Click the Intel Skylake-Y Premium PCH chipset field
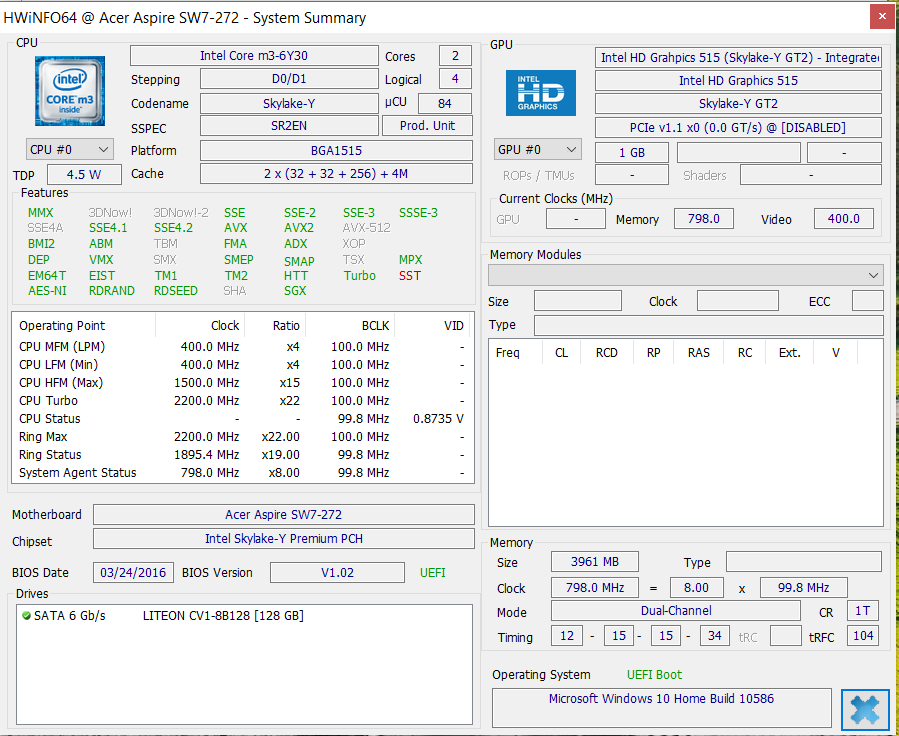The height and width of the screenshot is (736, 899). click(x=283, y=539)
